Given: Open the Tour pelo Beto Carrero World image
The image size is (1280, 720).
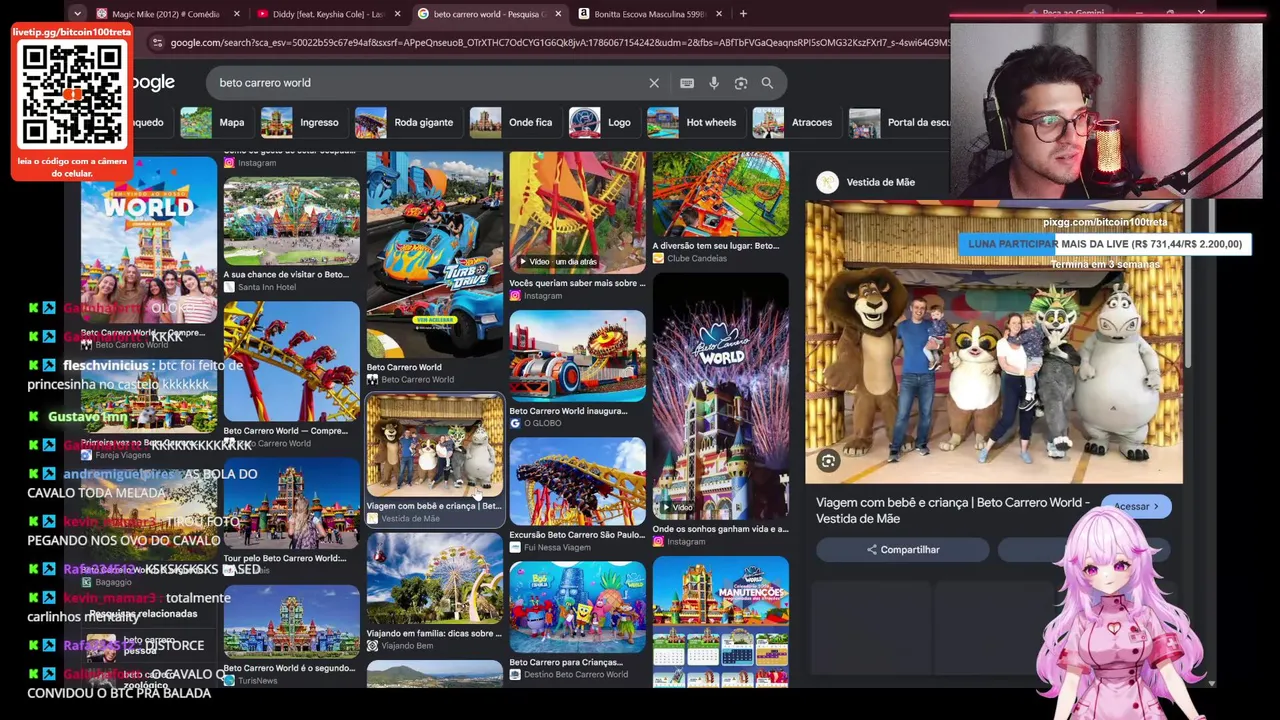Looking at the screenshot, I should coord(291,504).
